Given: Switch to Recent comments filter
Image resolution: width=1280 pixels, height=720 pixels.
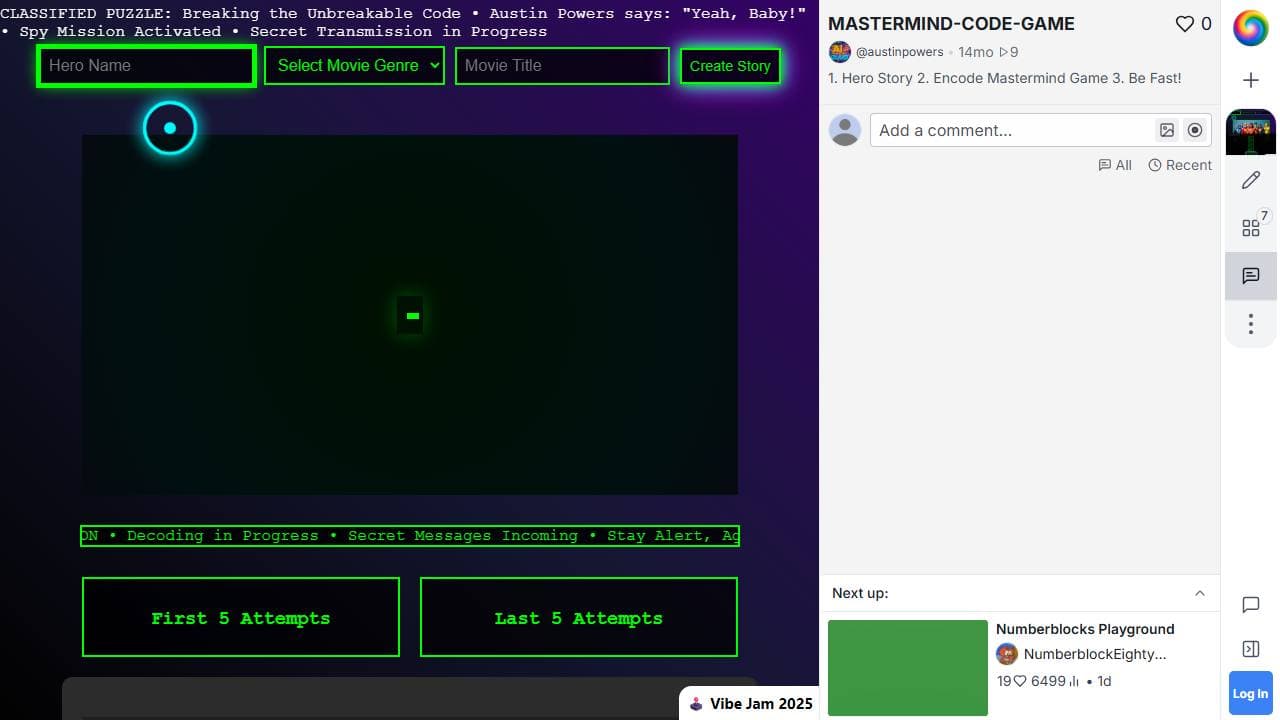Looking at the screenshot, I should coord(1180,165).
